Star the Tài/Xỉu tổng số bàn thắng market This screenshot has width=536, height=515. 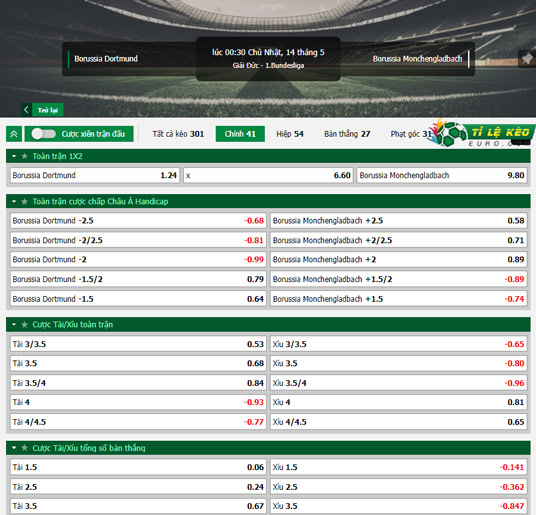pos(24,448)
